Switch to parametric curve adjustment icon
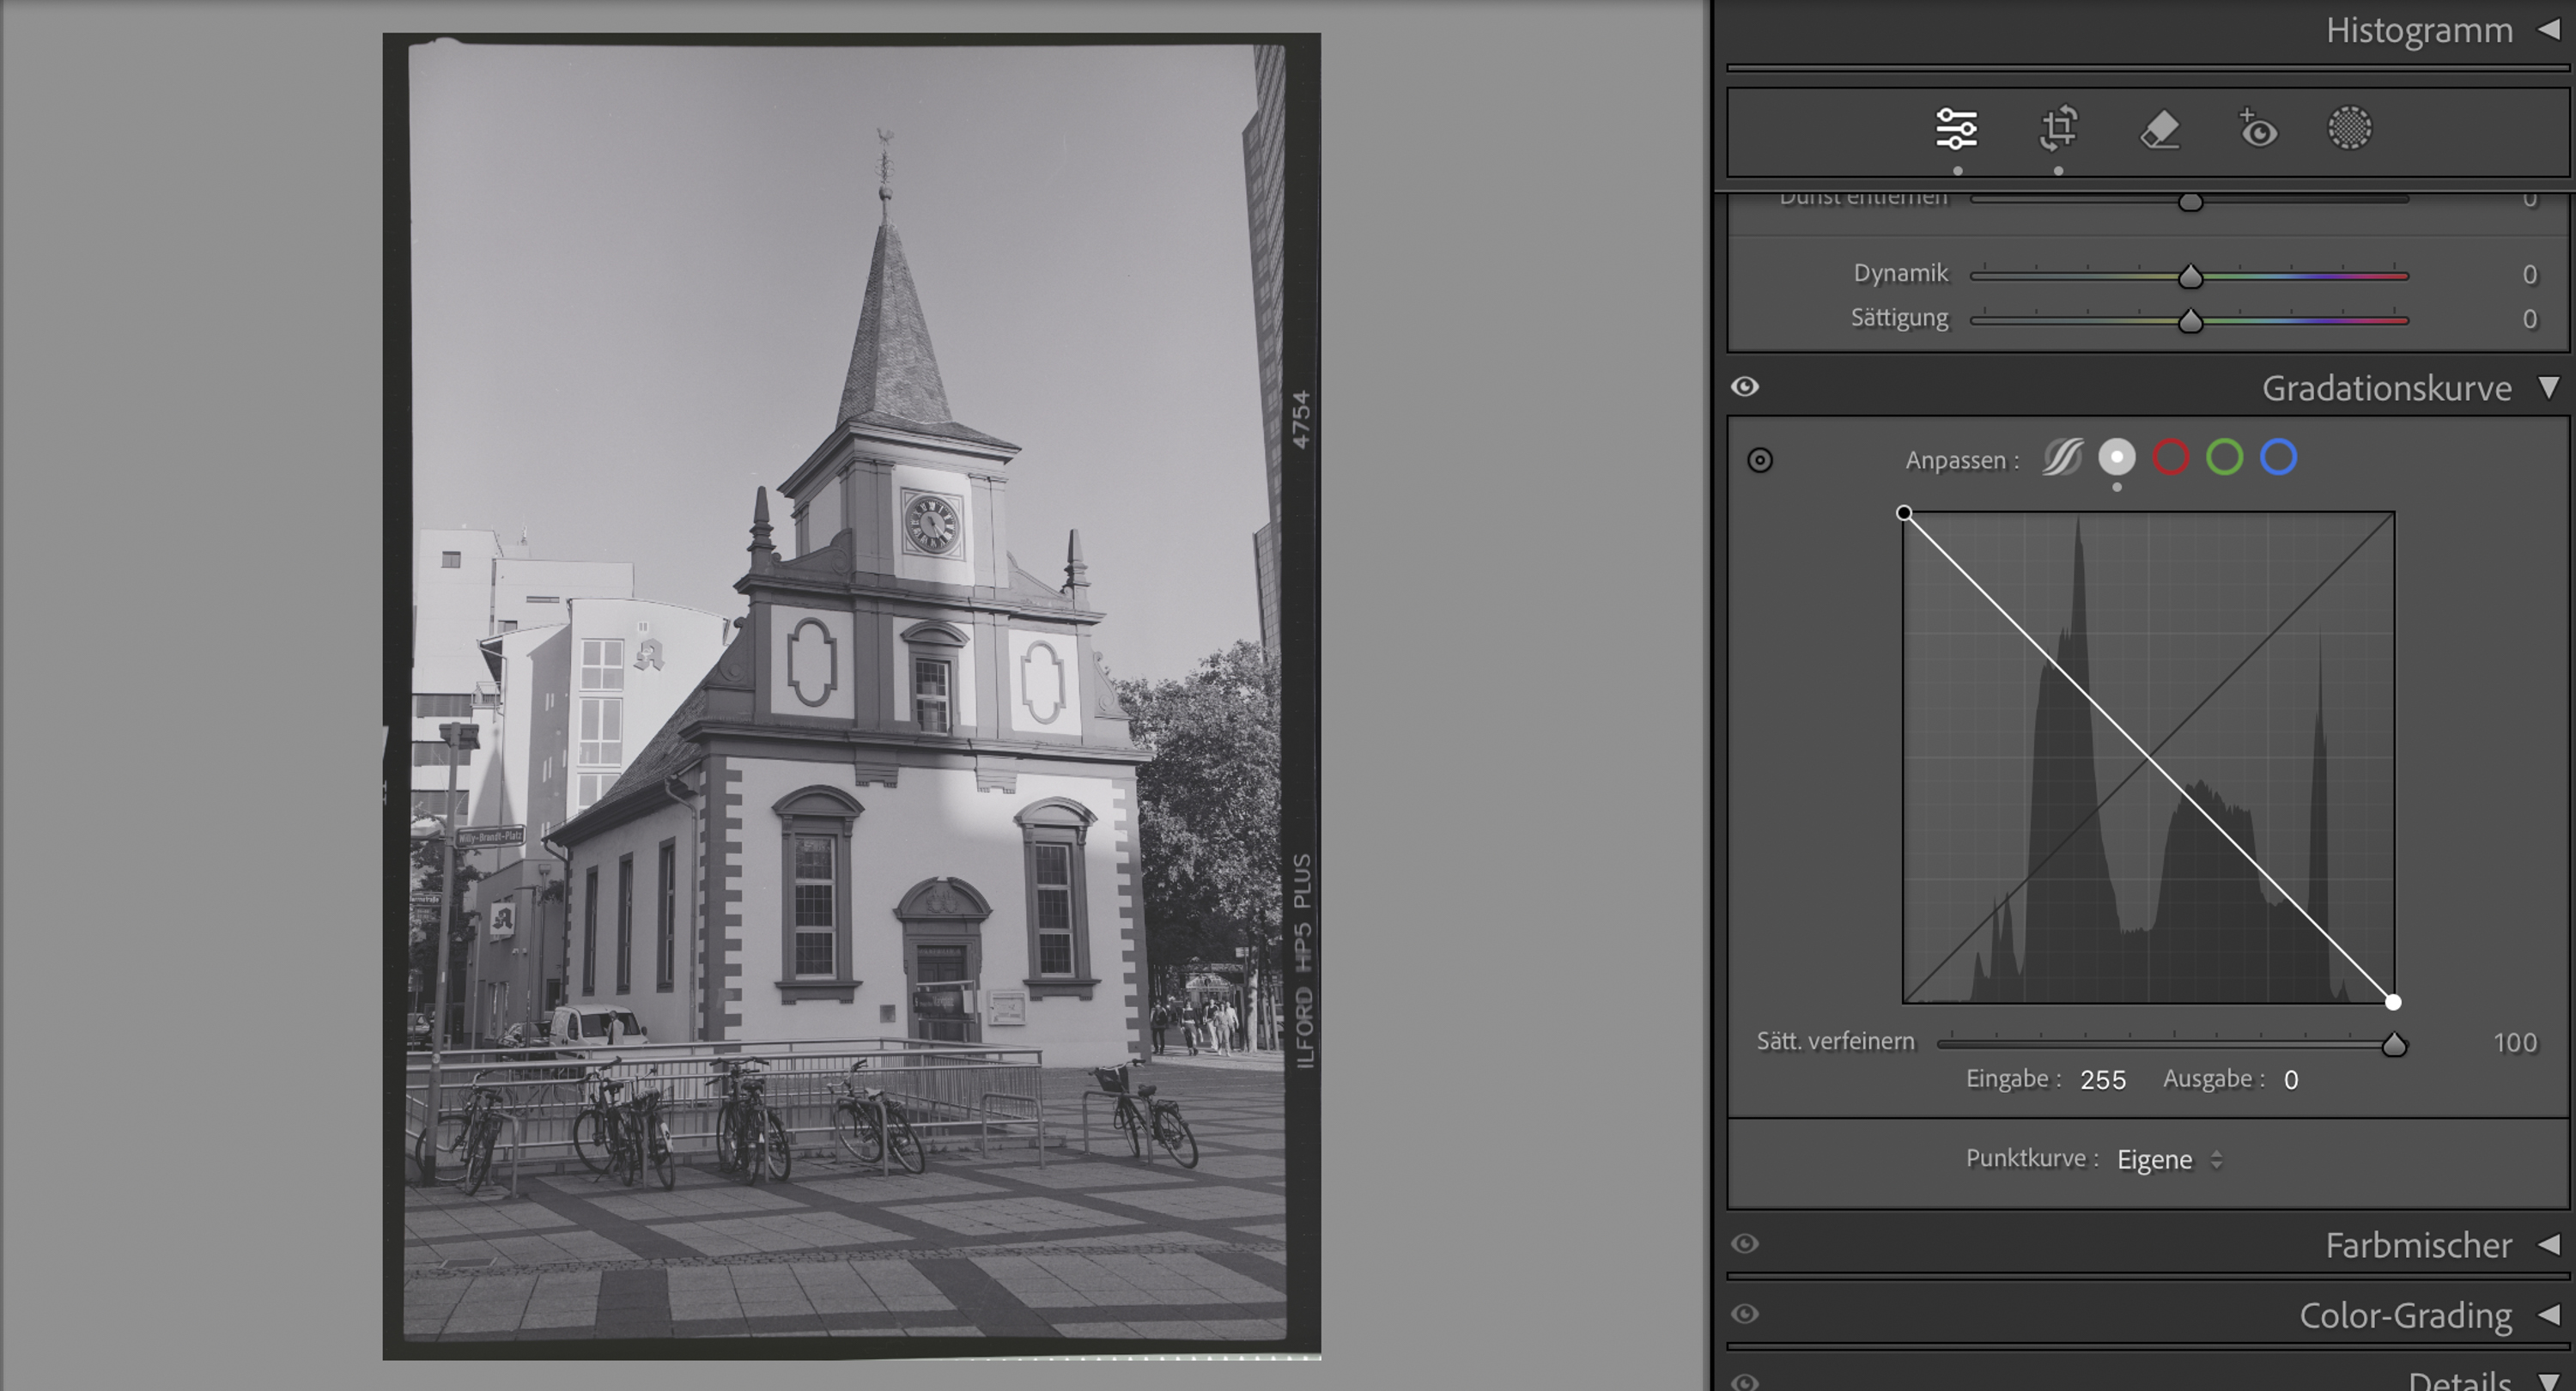 (2062, 458)
